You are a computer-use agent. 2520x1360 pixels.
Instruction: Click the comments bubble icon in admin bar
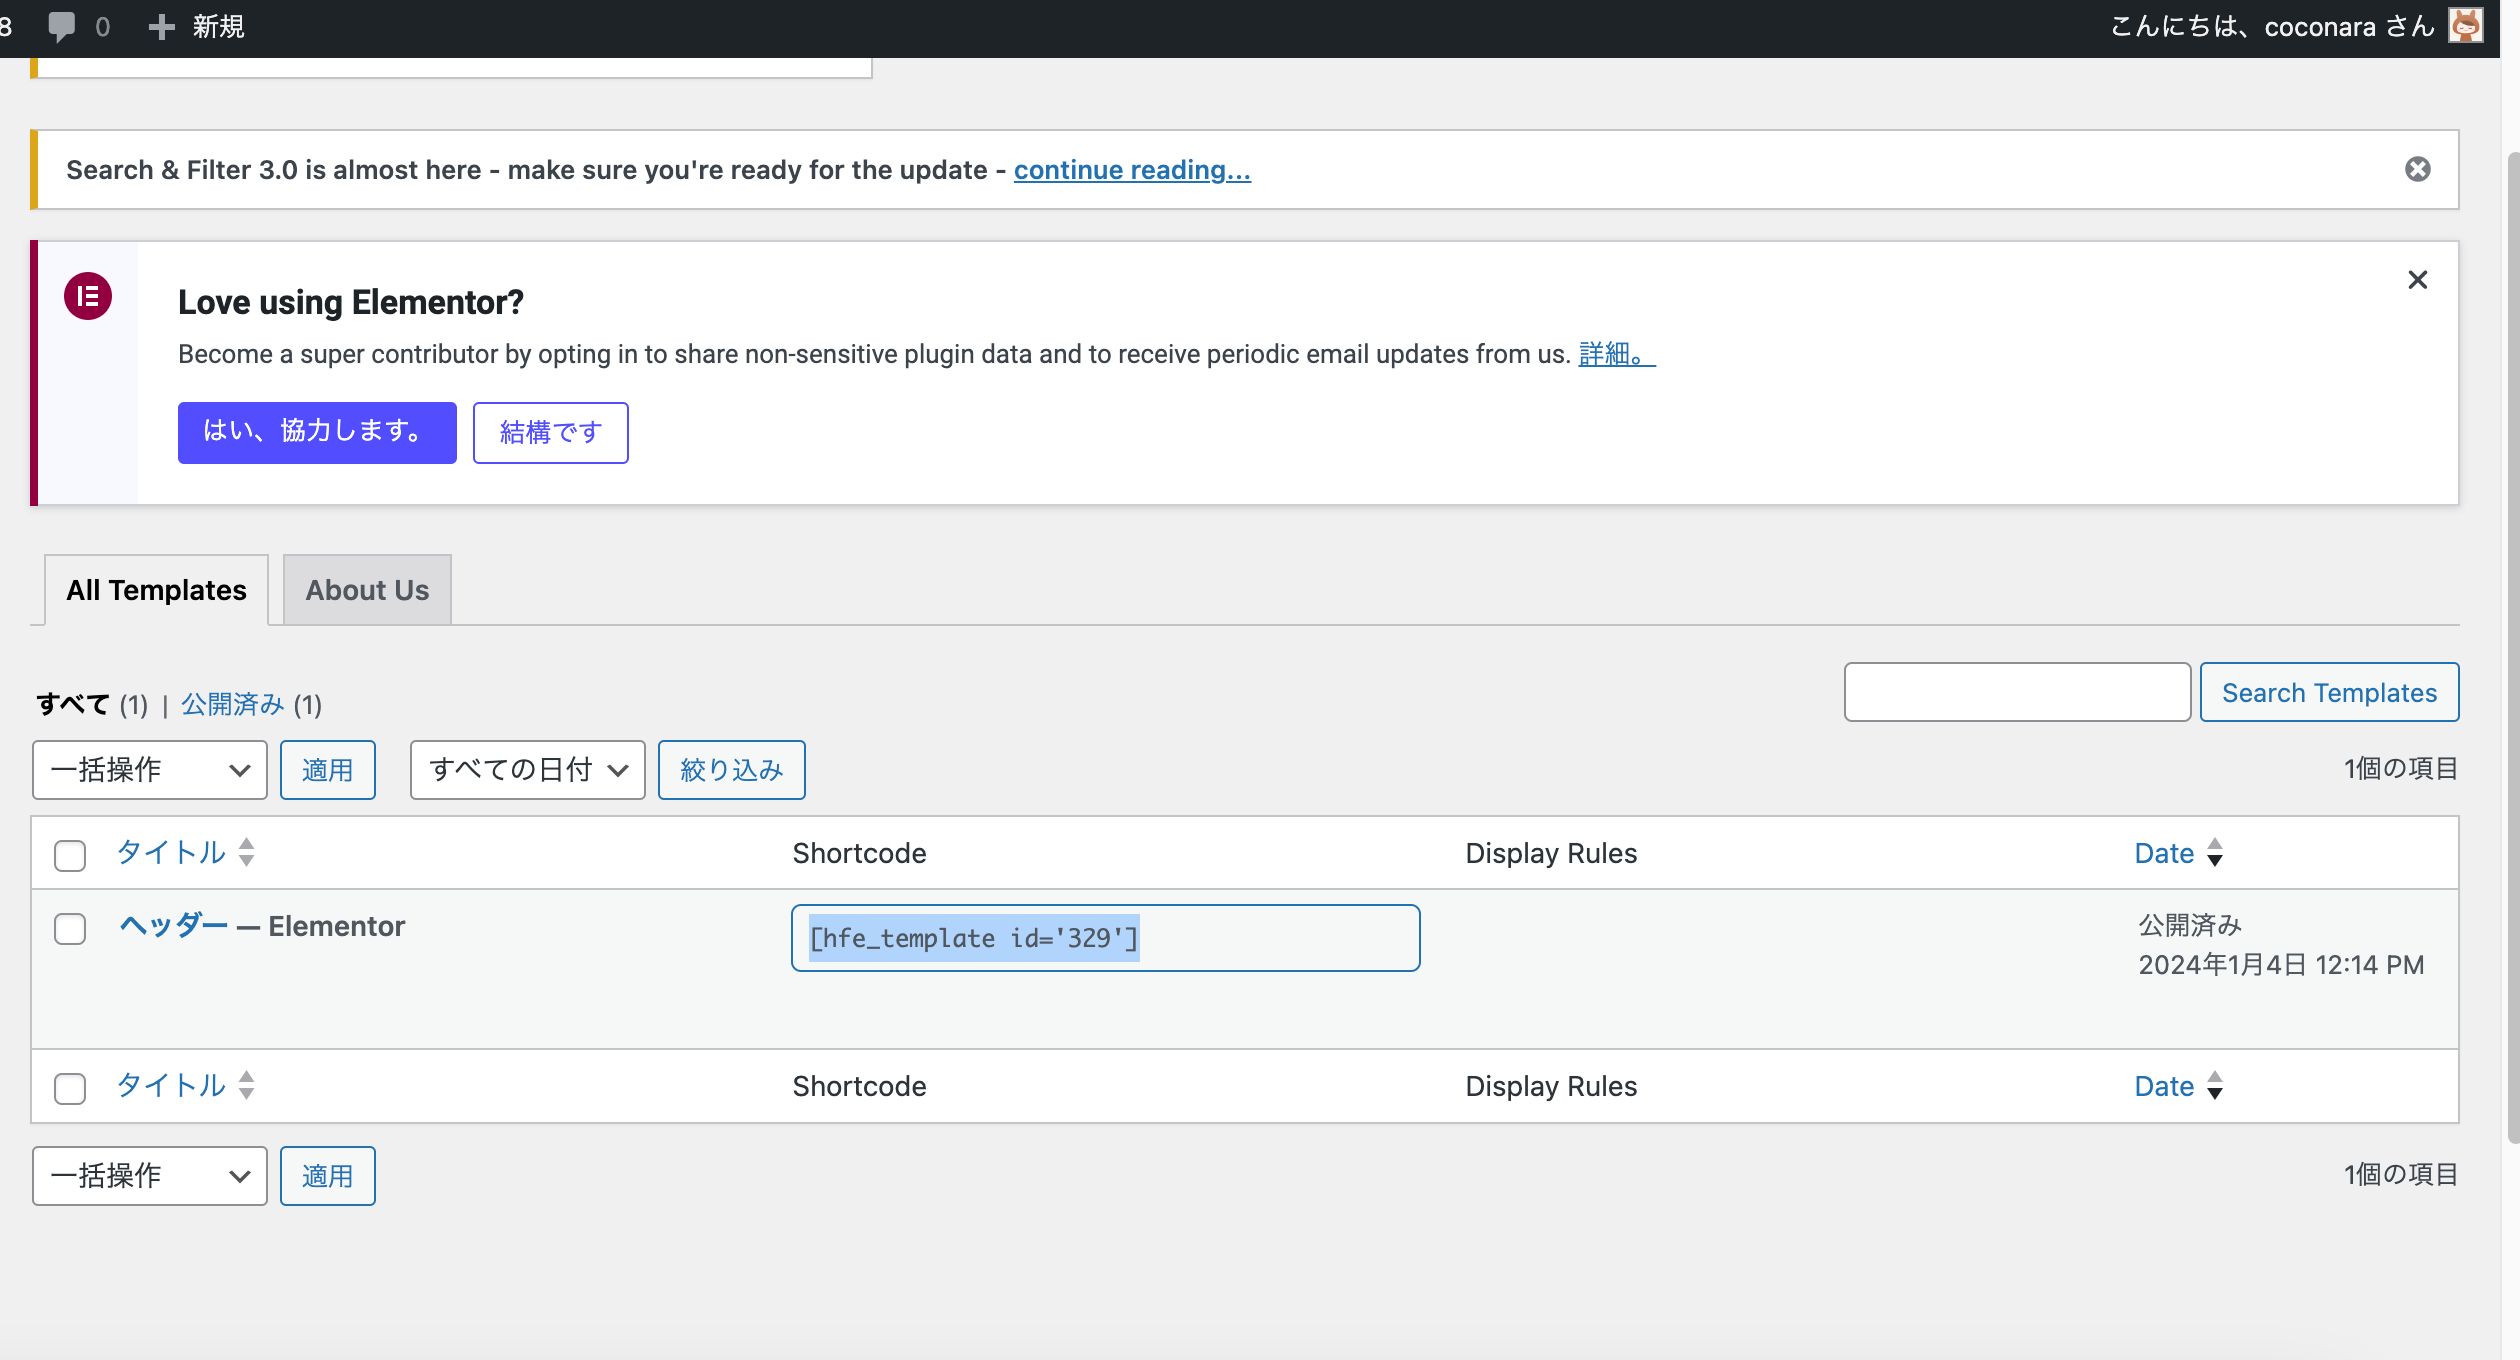(x=62, y=26)
